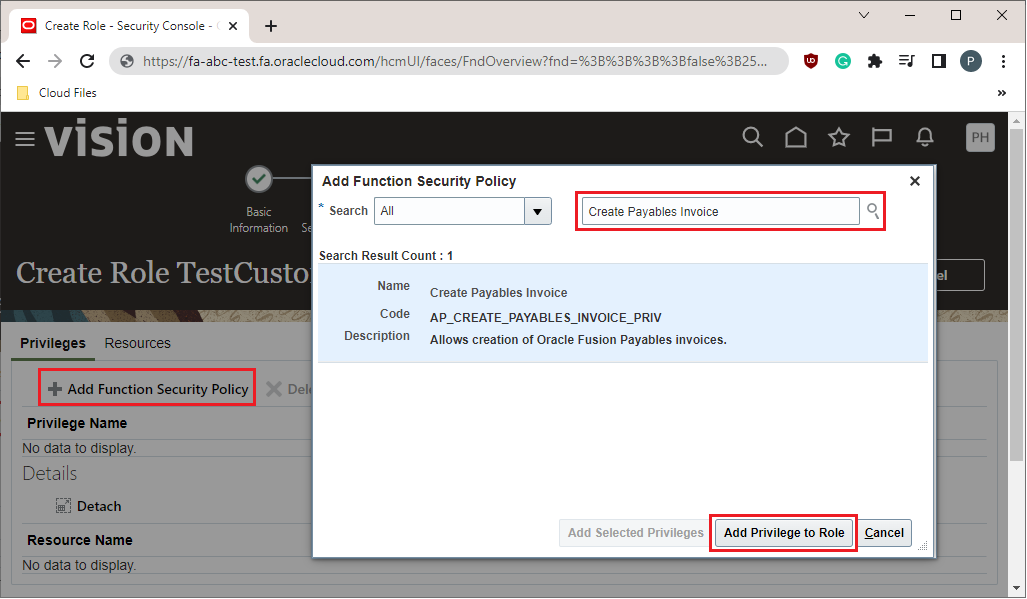Switch to the Resources tab
Viewport: 1027px width, 599px height.
pyautogui.click(x=138, y=343)
